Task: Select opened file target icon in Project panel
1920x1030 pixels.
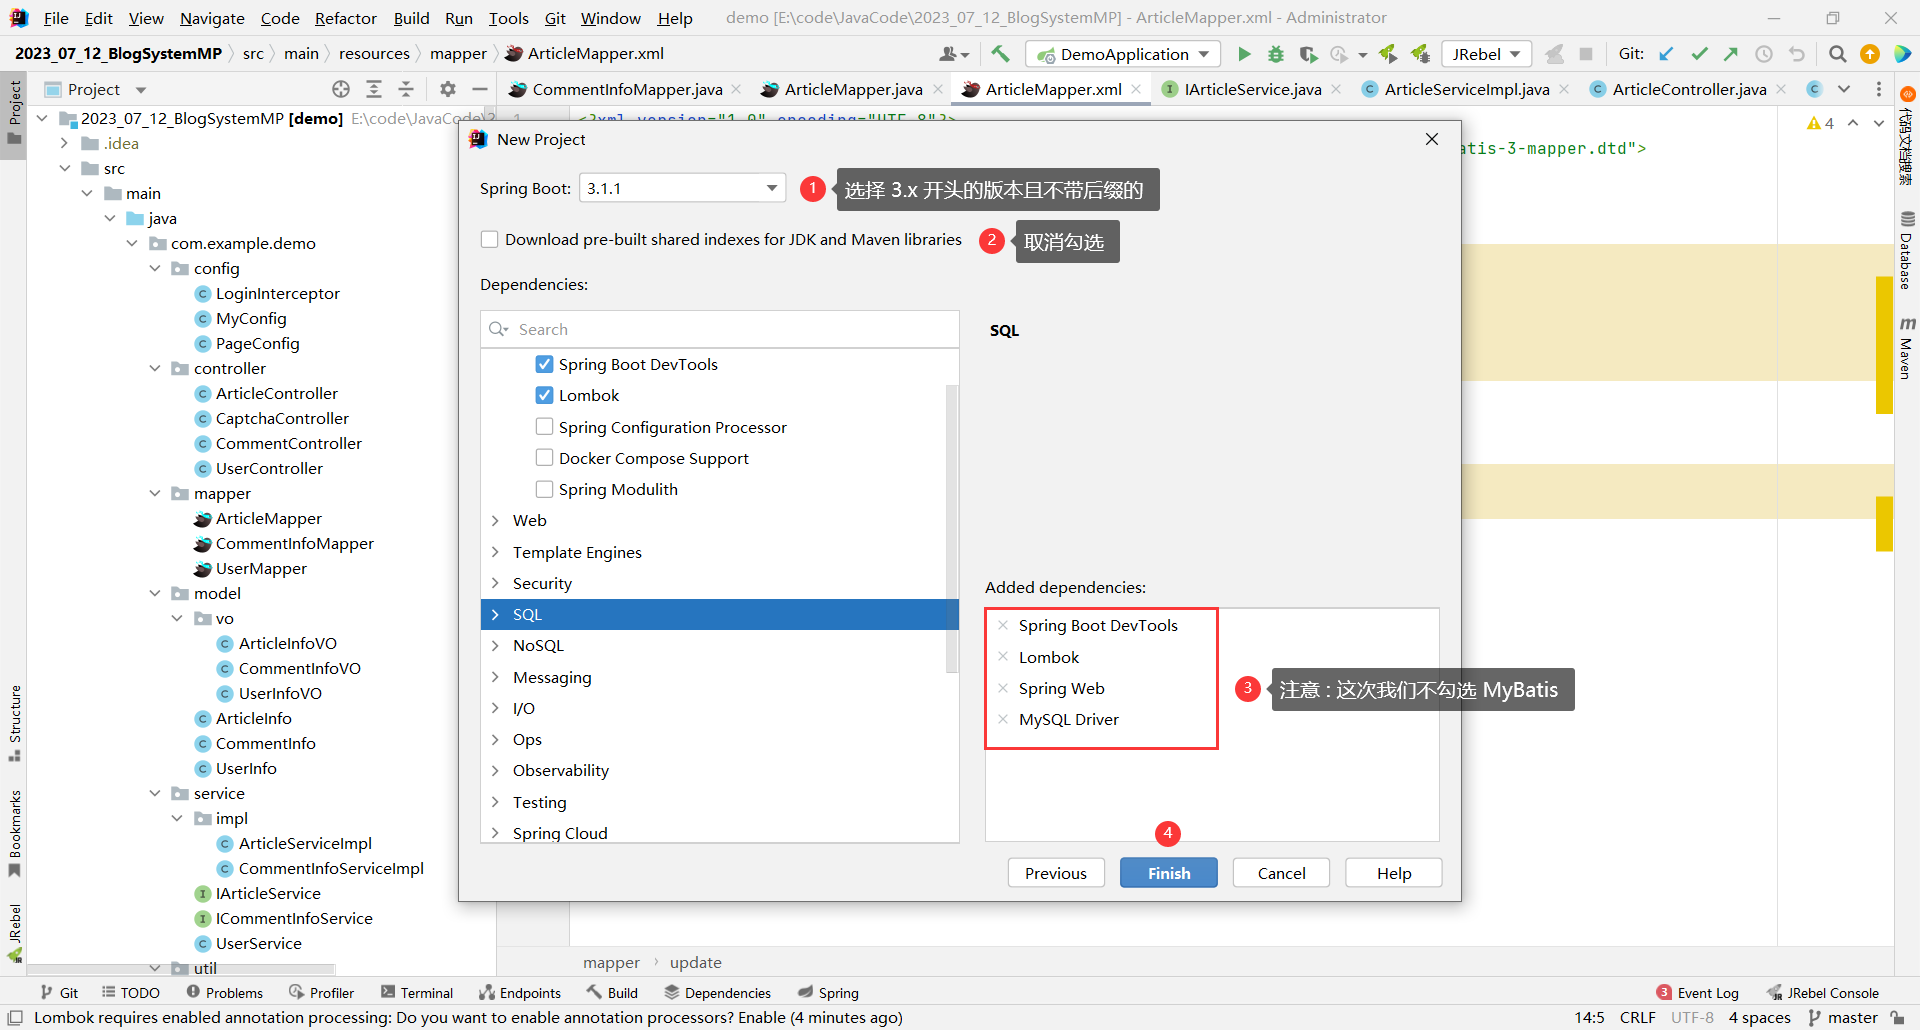Action: [341, 89]
